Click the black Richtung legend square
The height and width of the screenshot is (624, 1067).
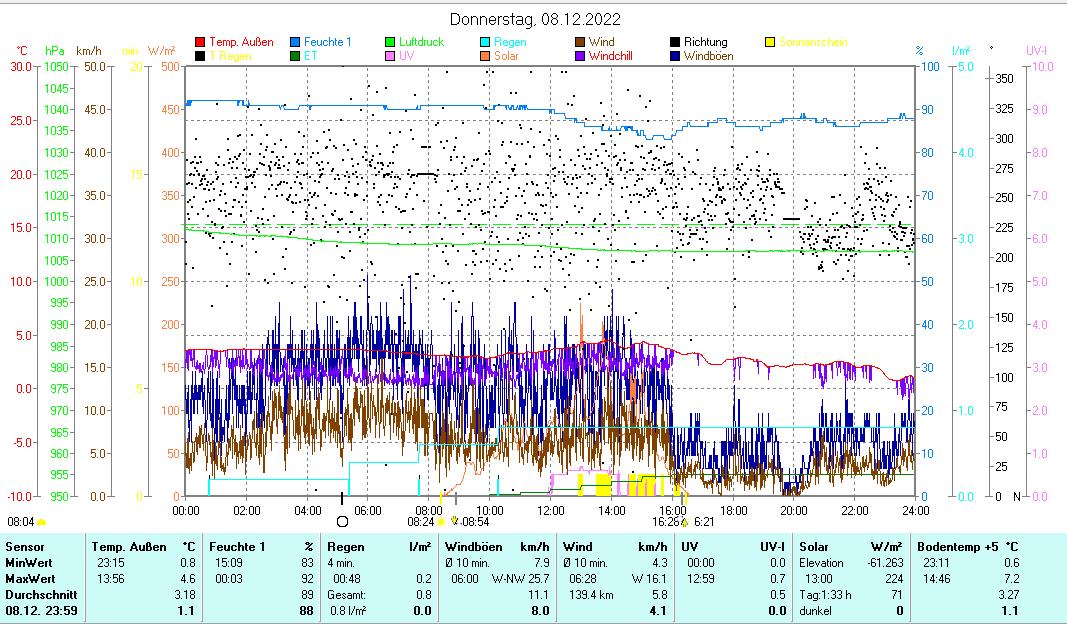675,42
